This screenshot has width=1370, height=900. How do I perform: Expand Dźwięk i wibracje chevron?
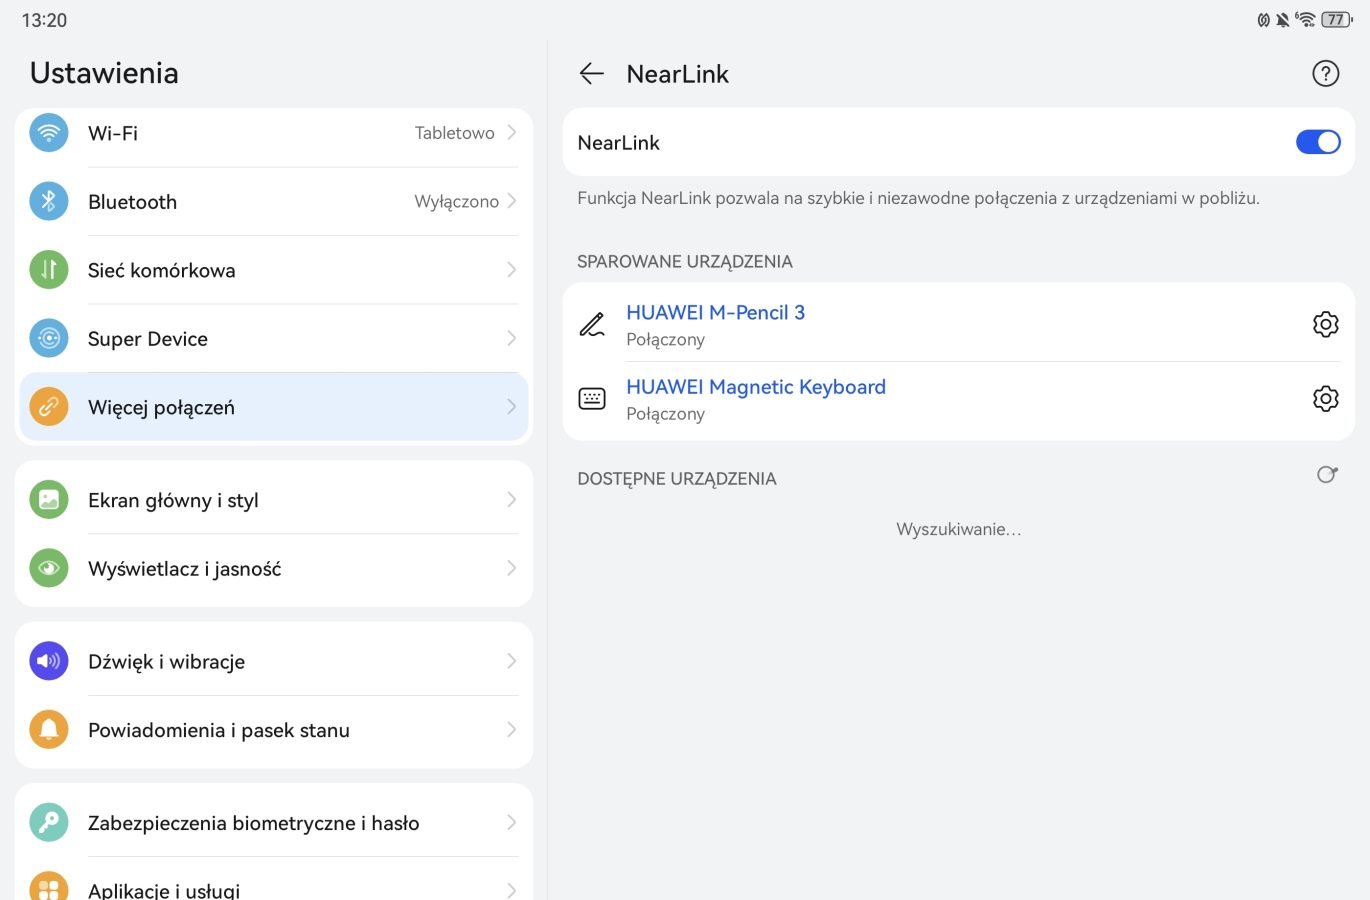512,661
